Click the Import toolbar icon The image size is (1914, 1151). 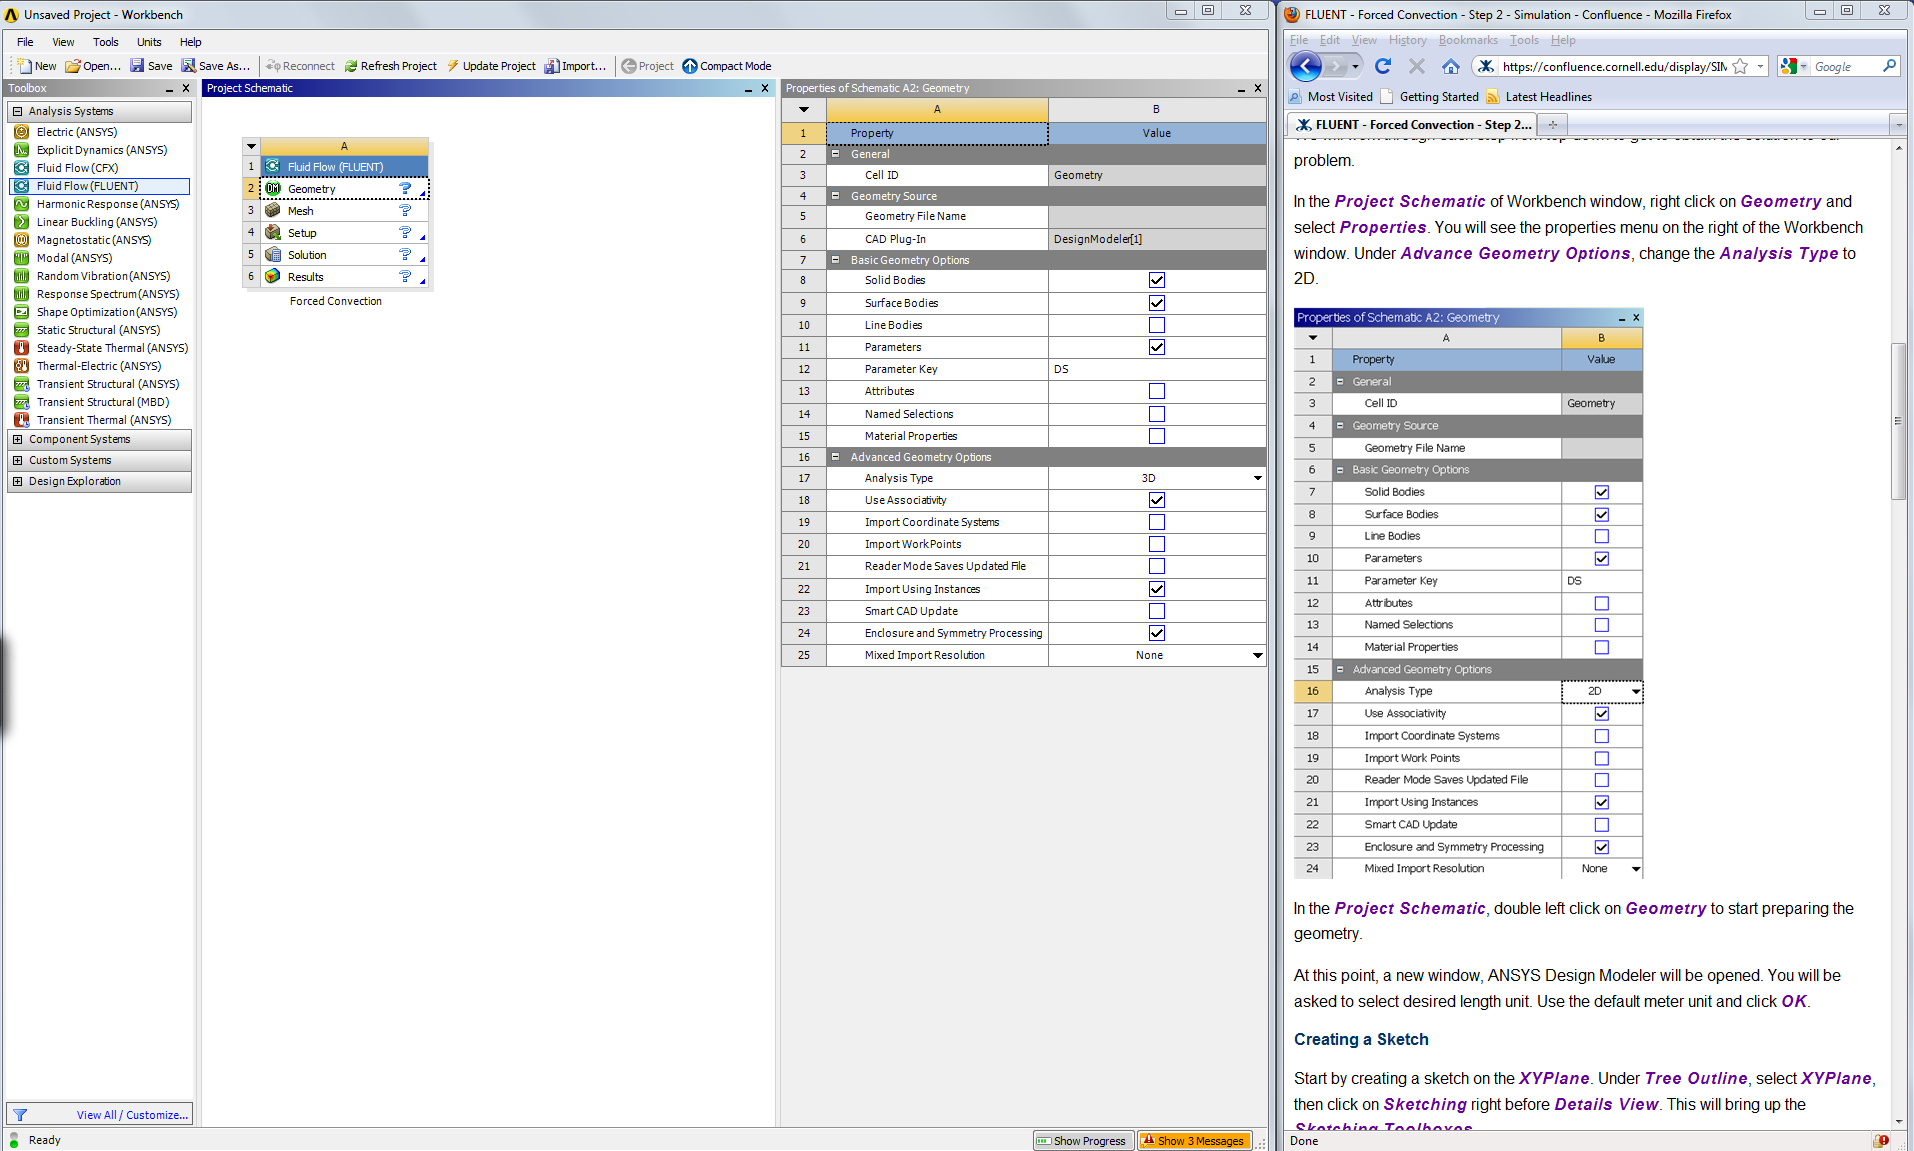(x=551, y=66)
